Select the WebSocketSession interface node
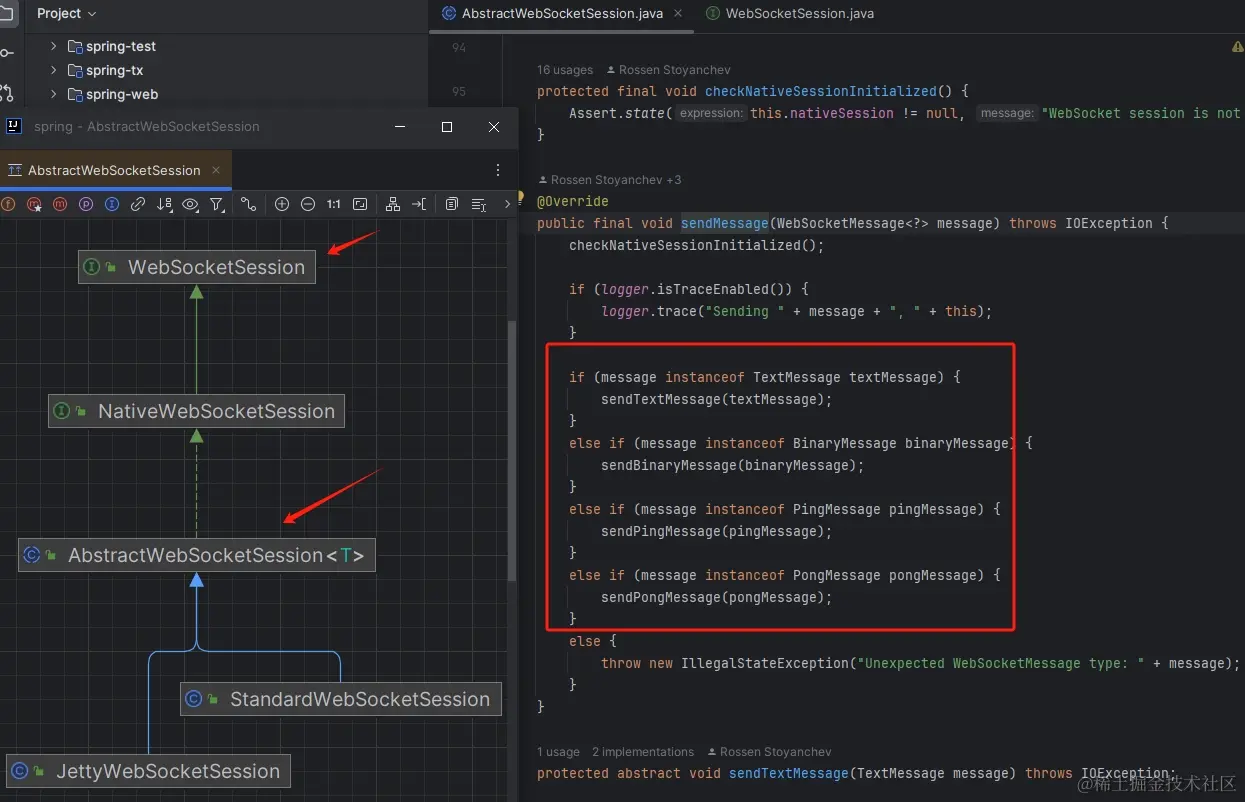 (197, 267)
